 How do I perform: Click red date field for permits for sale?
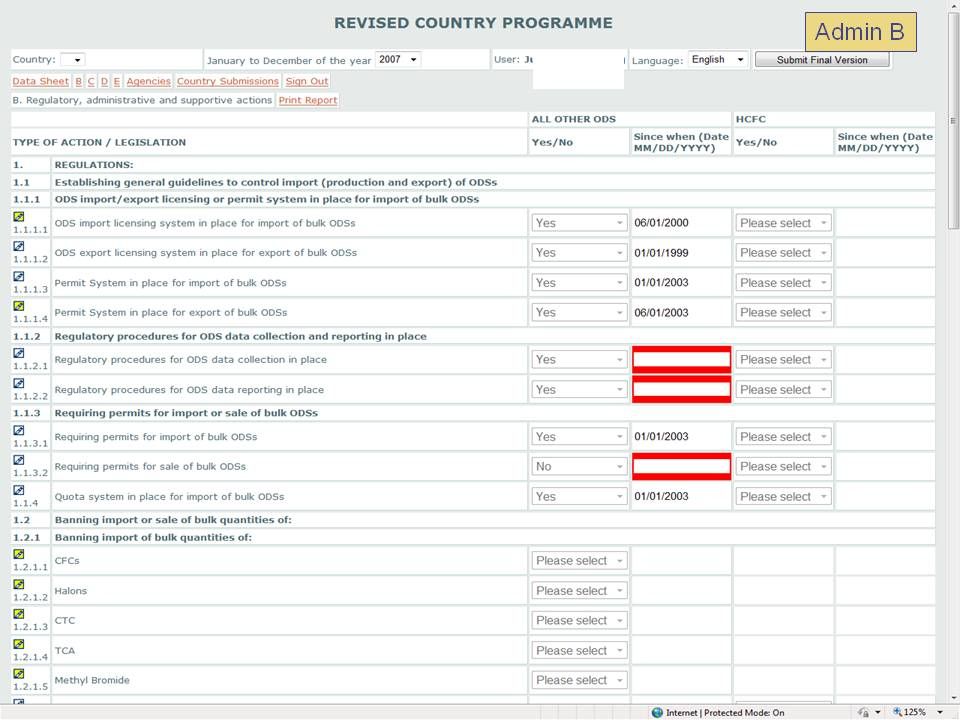(x=681, y=467)
